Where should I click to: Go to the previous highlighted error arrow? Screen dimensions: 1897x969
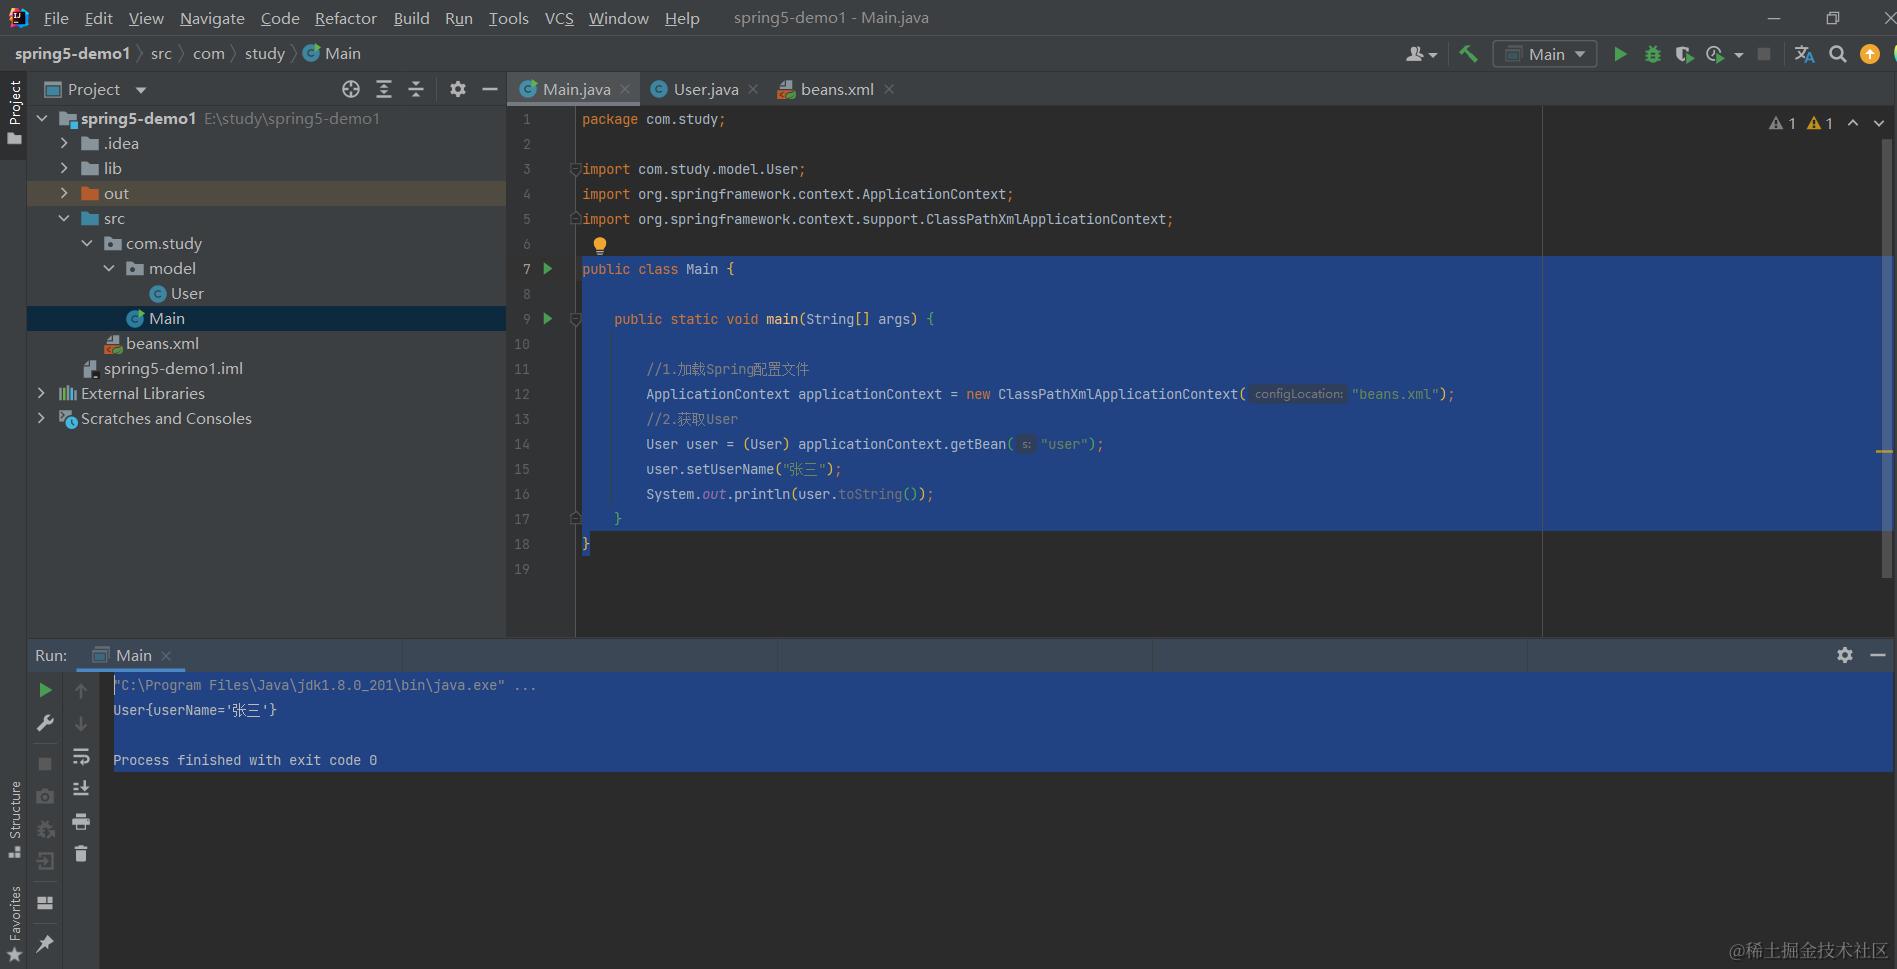(x=1853, y=123)
